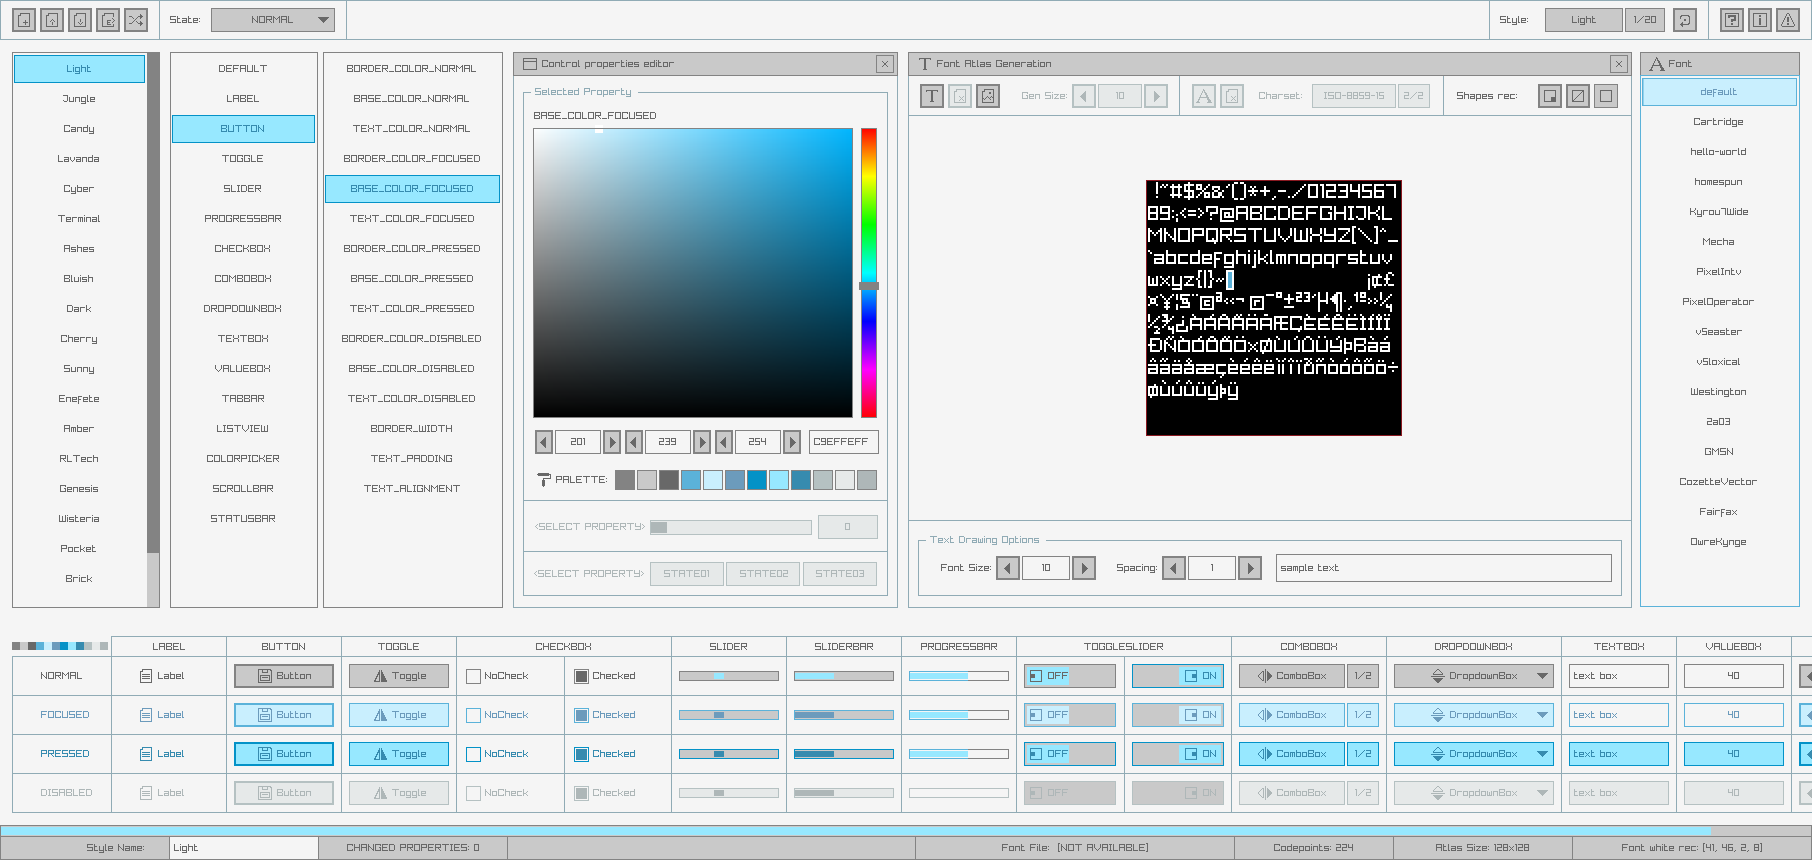Click the FOCUSED row Button
1812x860 pixels.
pyautogui.click(x=284, y=715)
